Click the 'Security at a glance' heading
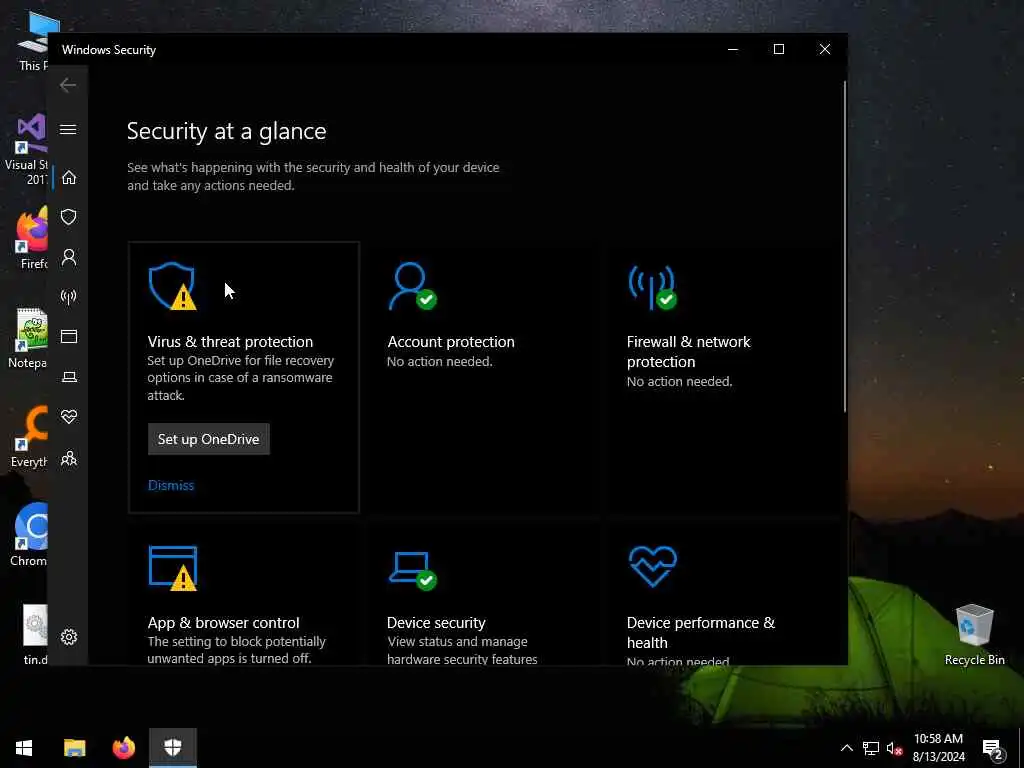The image size is (1024, 768). tap(227, 131)
